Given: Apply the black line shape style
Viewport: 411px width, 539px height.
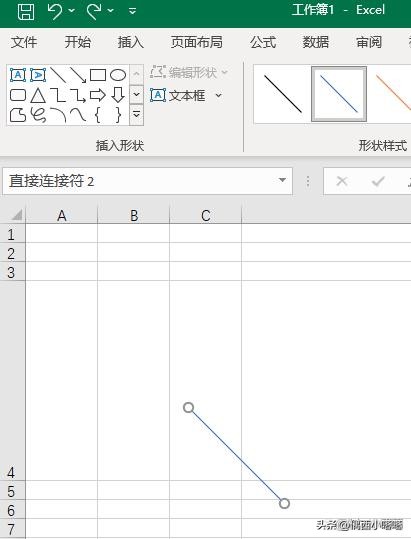Looking at the screenshot, I should [283, 94].
